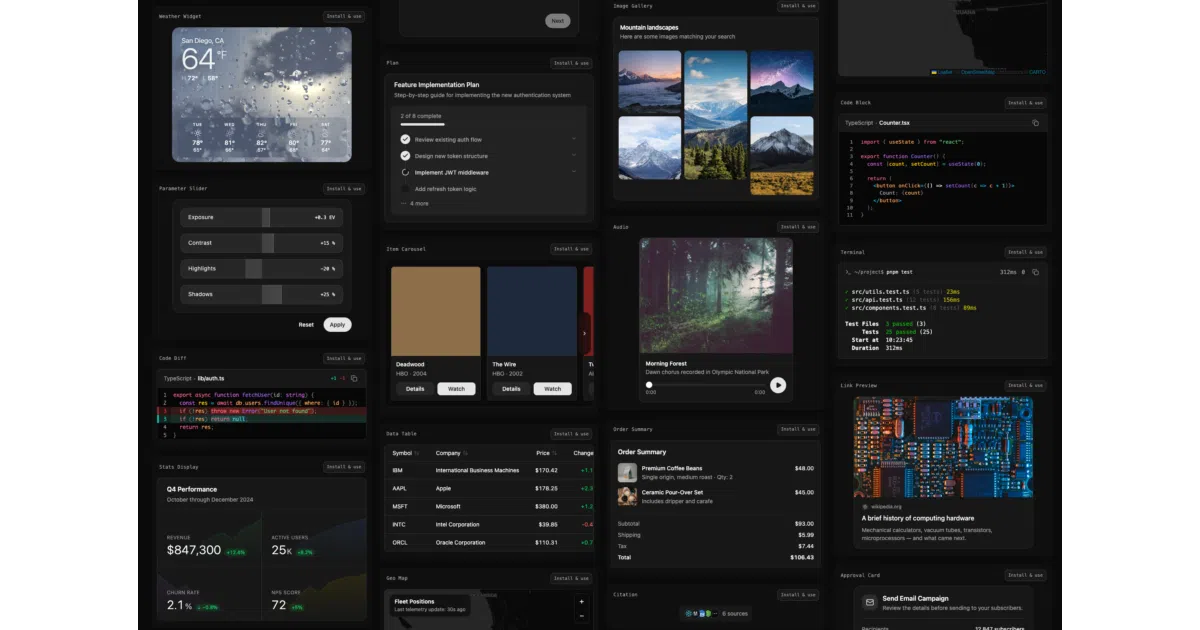Click the Next button at the top
This screenshot has height=630, width=1200.
point(558,20)
